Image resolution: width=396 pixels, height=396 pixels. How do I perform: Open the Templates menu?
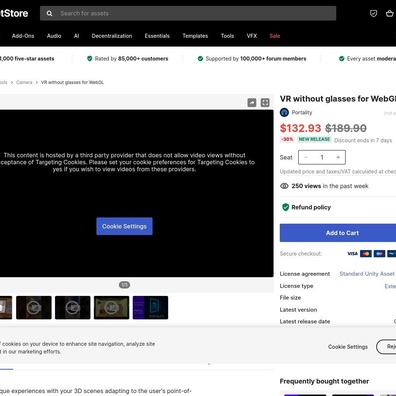click(195, 36)
